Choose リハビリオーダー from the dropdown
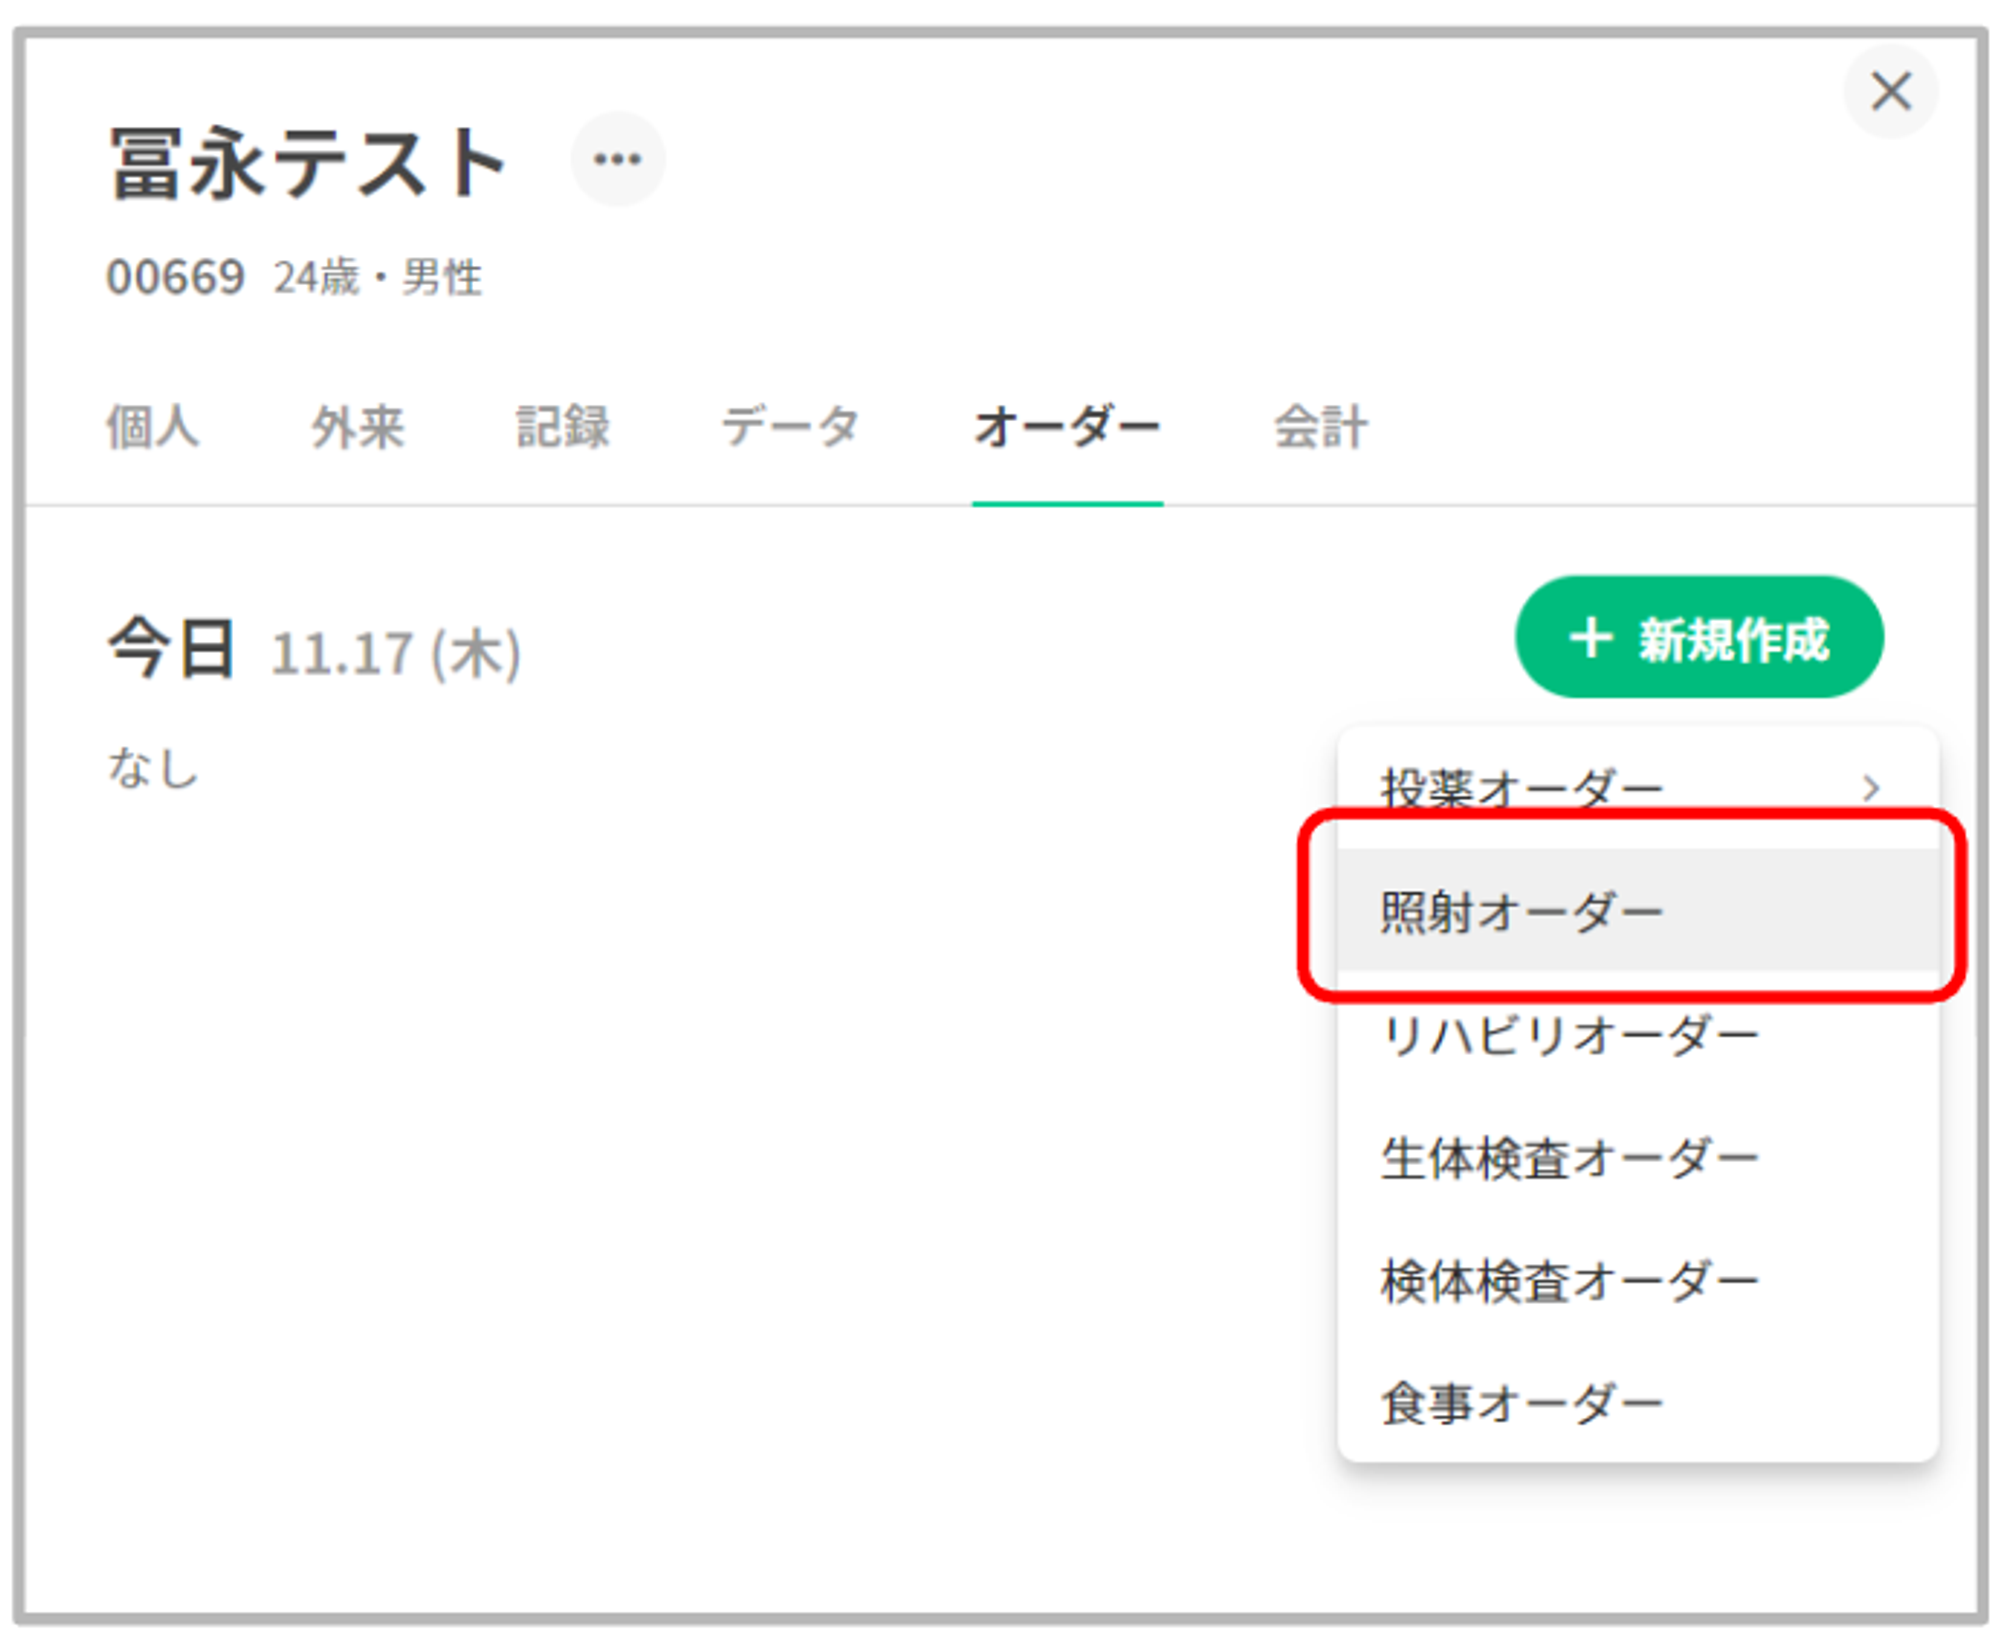The image size is (2000, 1650). click(1568, 1035)
